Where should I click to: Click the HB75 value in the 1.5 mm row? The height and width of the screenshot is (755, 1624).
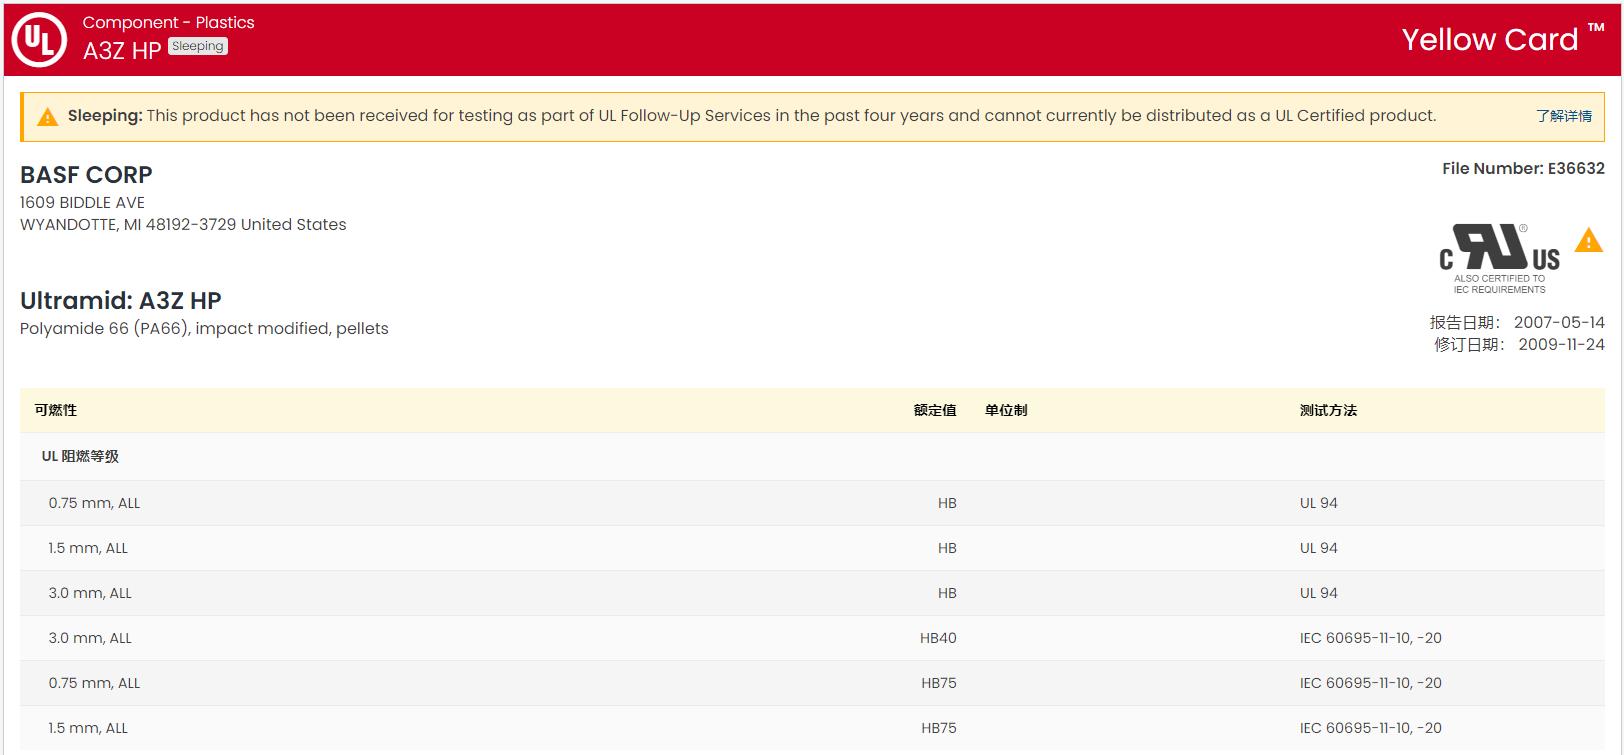(939, 728)
